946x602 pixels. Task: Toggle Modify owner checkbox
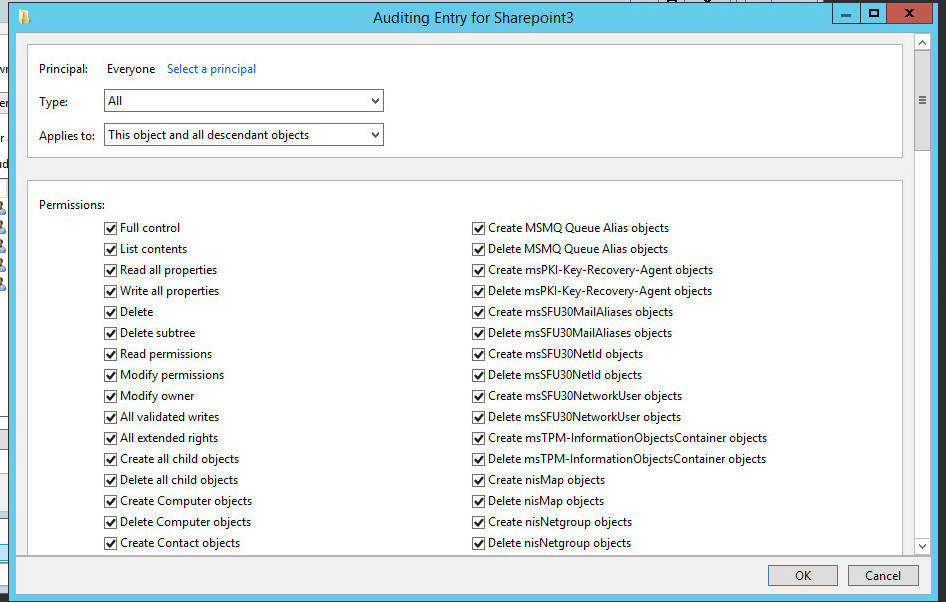[111, 396]
